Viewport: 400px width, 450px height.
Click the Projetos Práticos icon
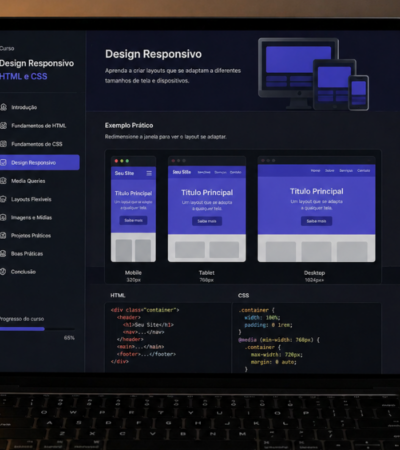coord(3,235)
